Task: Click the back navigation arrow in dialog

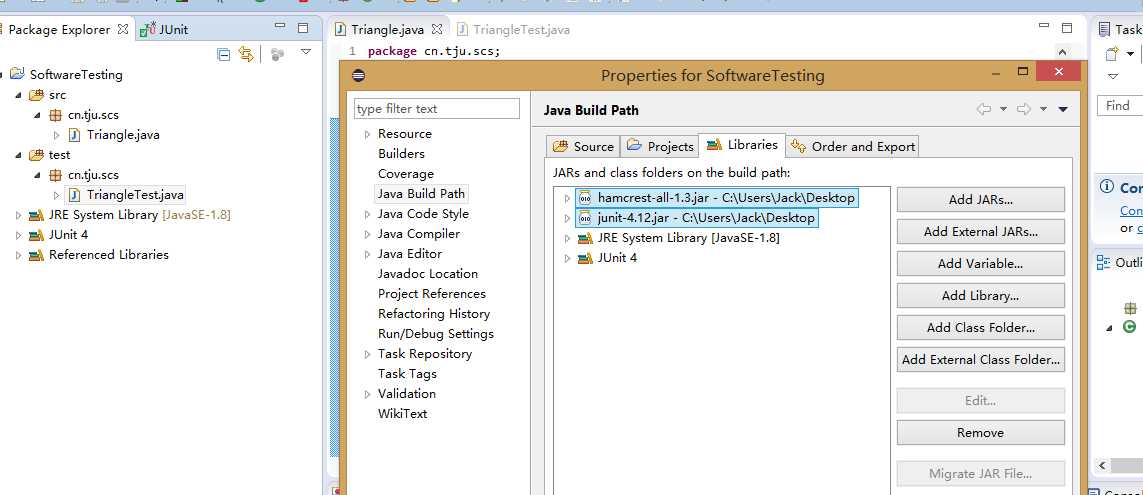Action: pyautogui.click(x=984, y=109)
